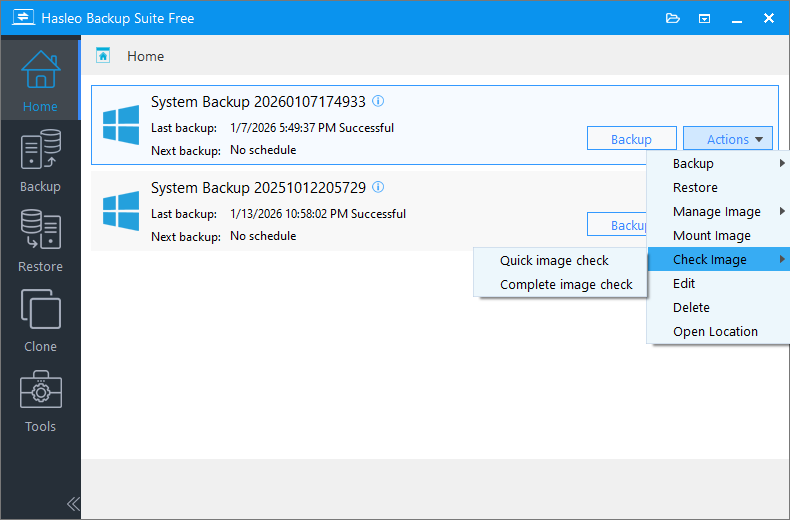Run Quick image check
The width and height of the screenshot is (790, 520).
[x=560, y=261]
